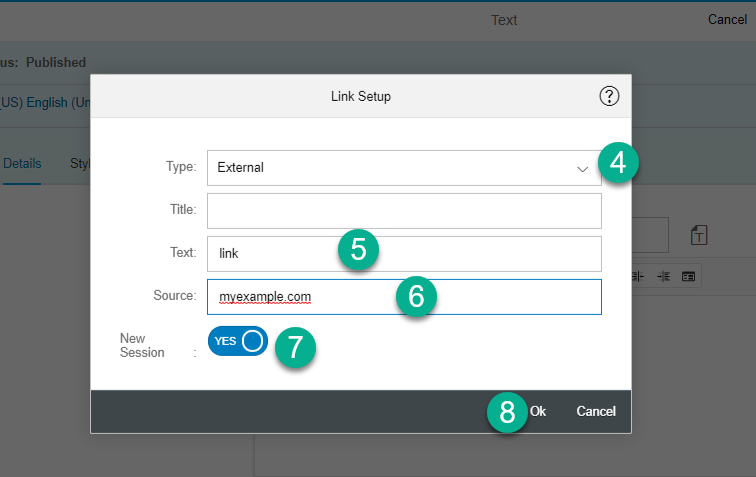Image resolution: width=756 pixels, height=477 pixels.
Task: Confirm the dialog with Ok
Action: [538, 411]
